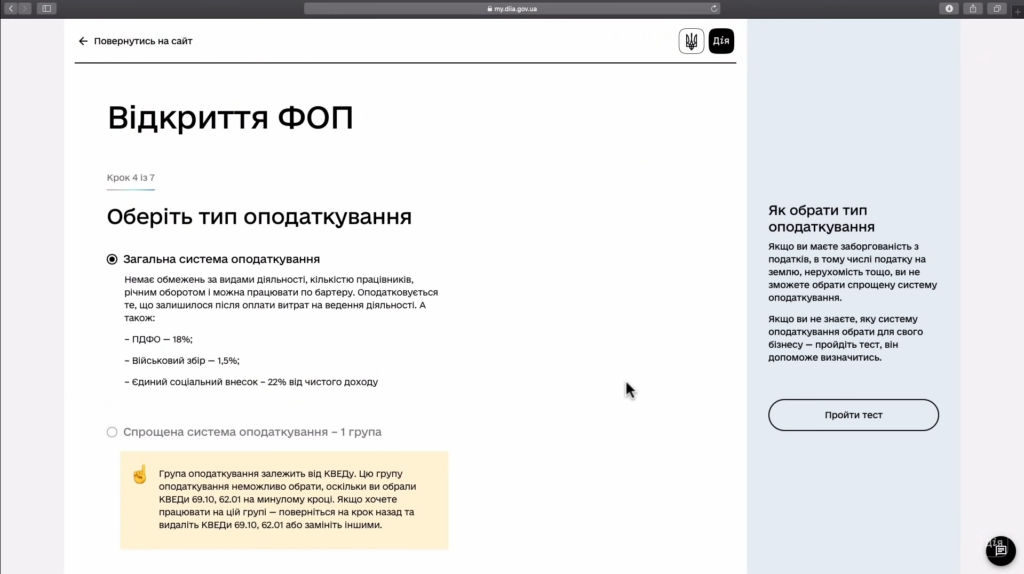
Task: Click the Крок 4 із 7 progress indicator
Action: tap(131, 178)
